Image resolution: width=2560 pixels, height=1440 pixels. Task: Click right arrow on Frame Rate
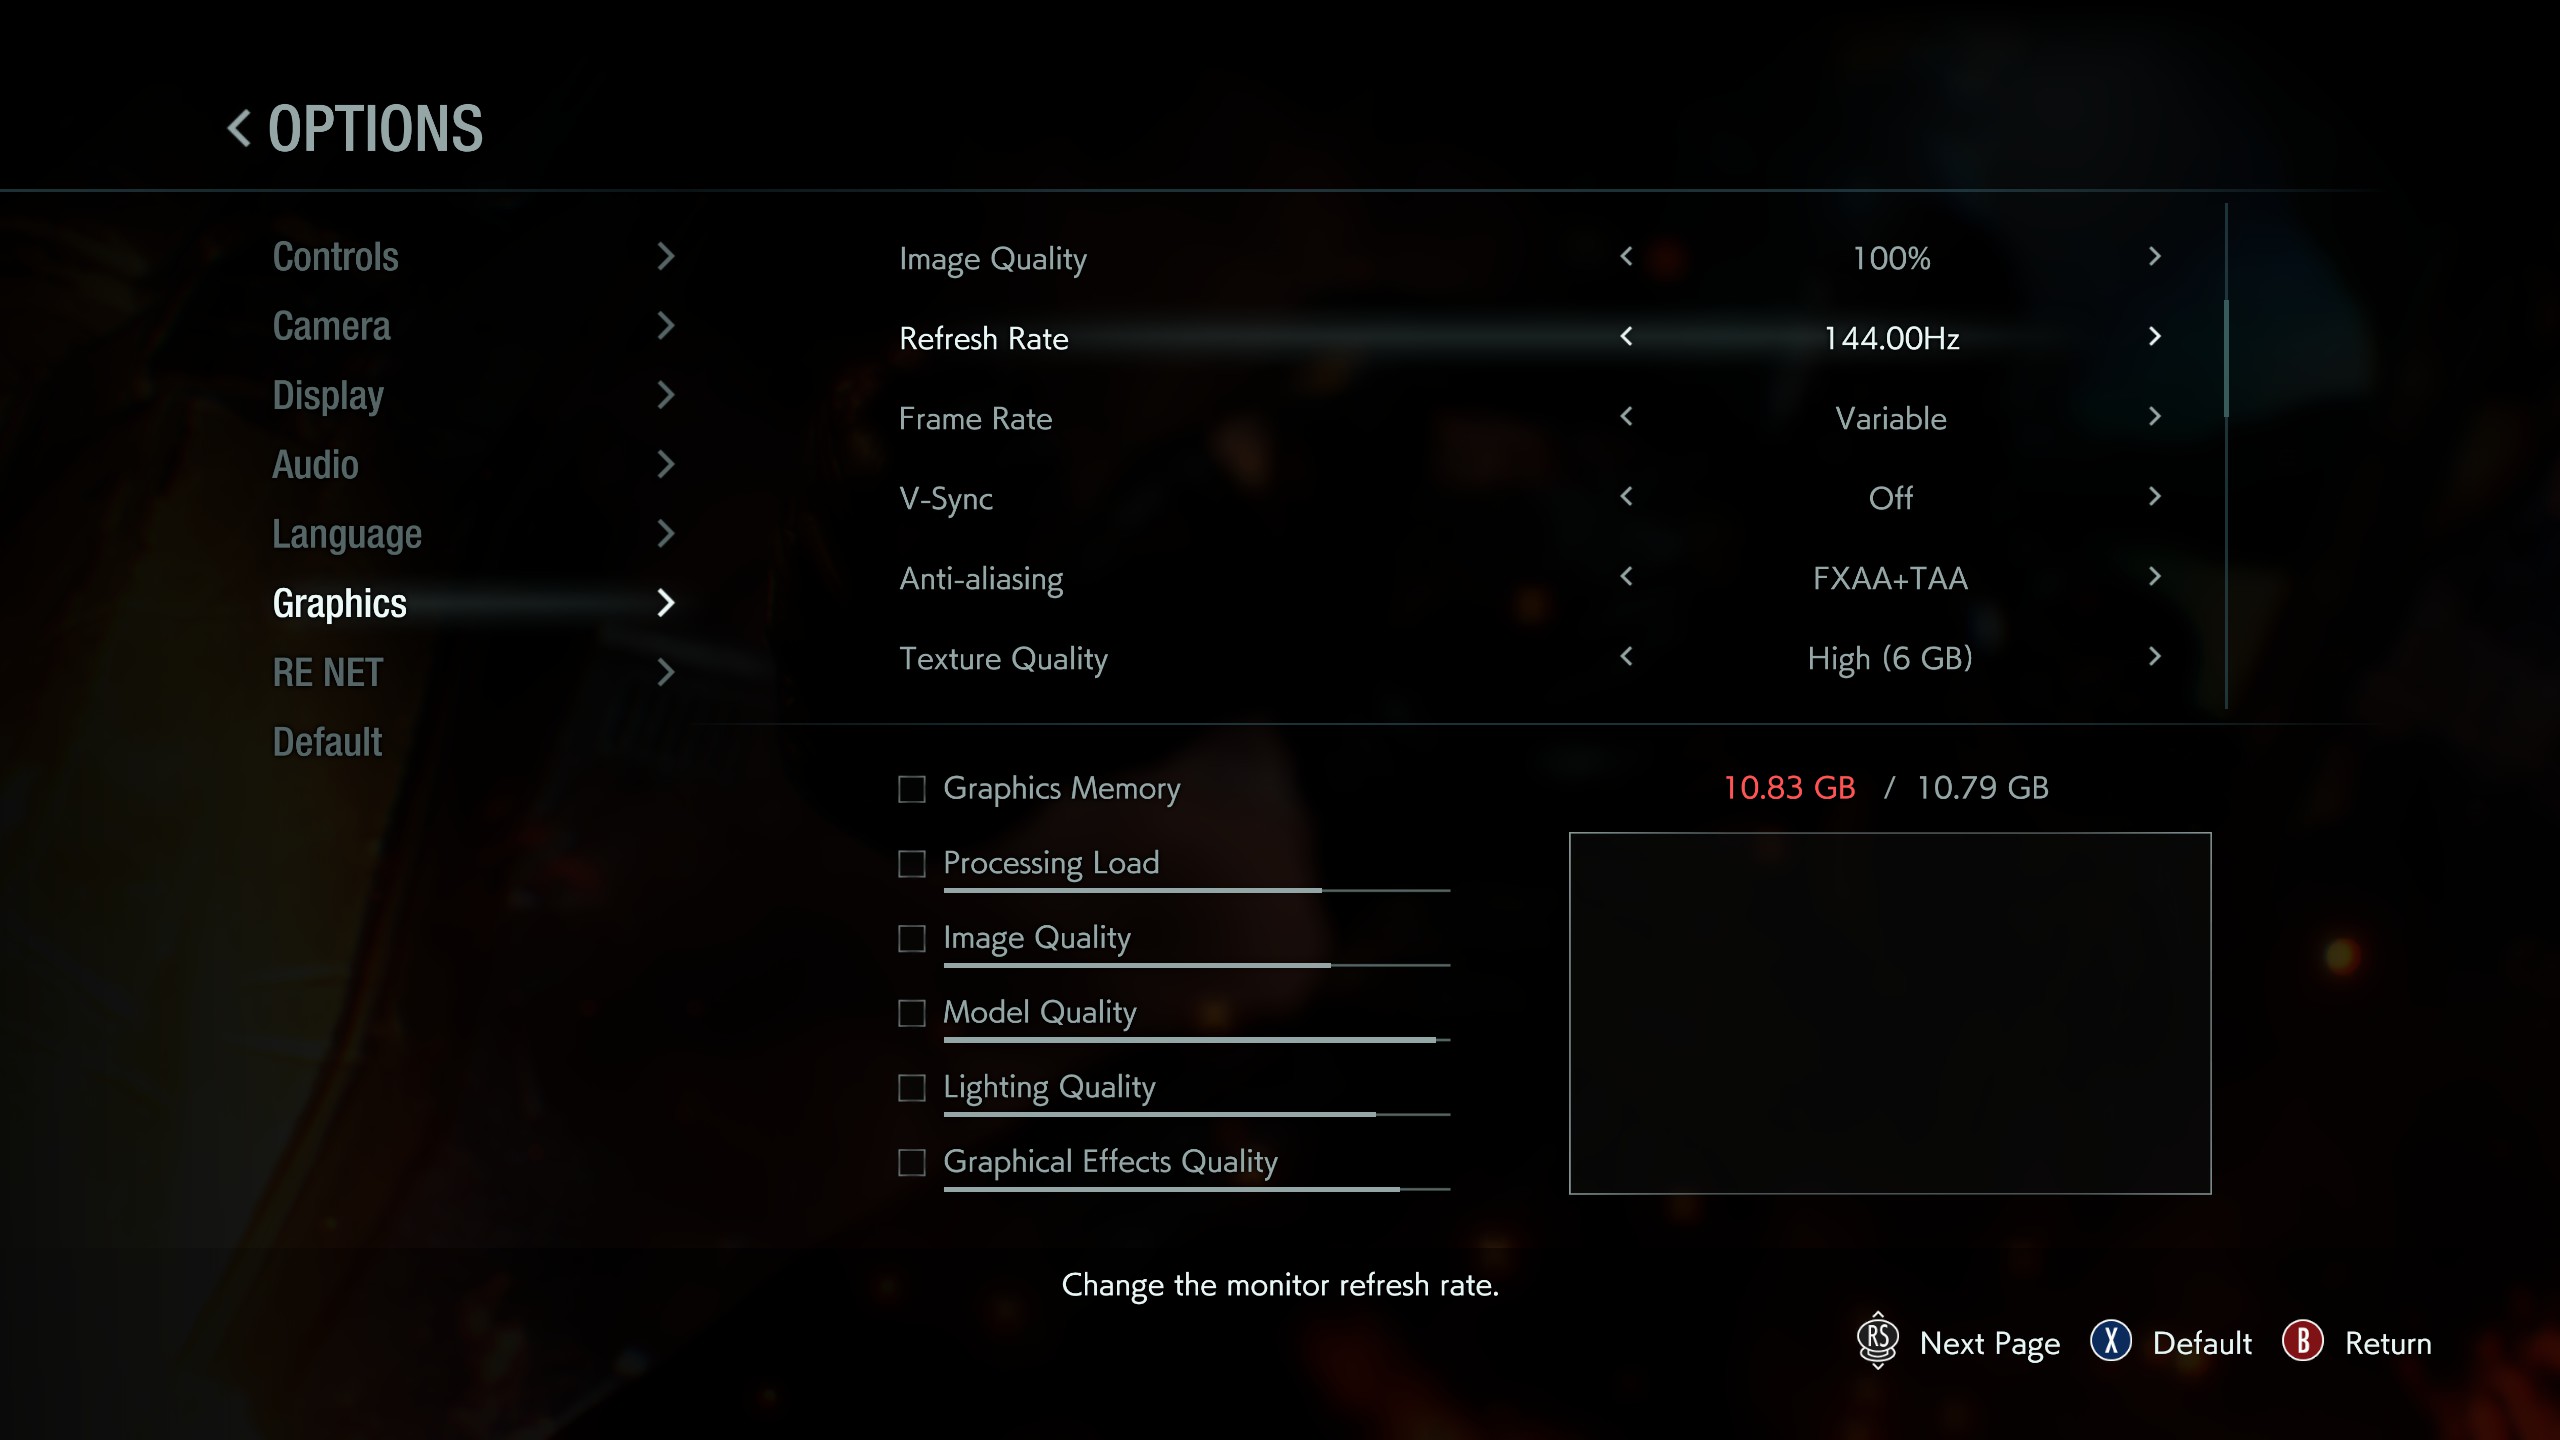click(2154, 417)
